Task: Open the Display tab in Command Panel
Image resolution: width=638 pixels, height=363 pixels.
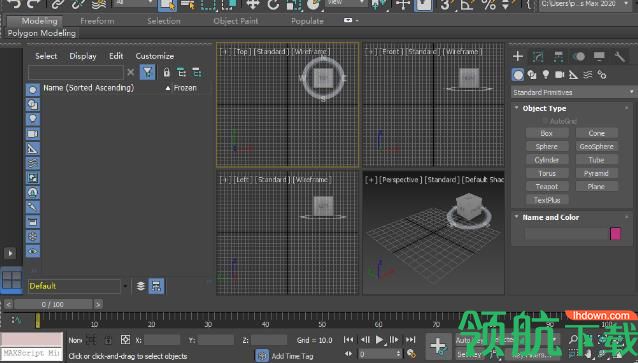Action: point(599,56)
